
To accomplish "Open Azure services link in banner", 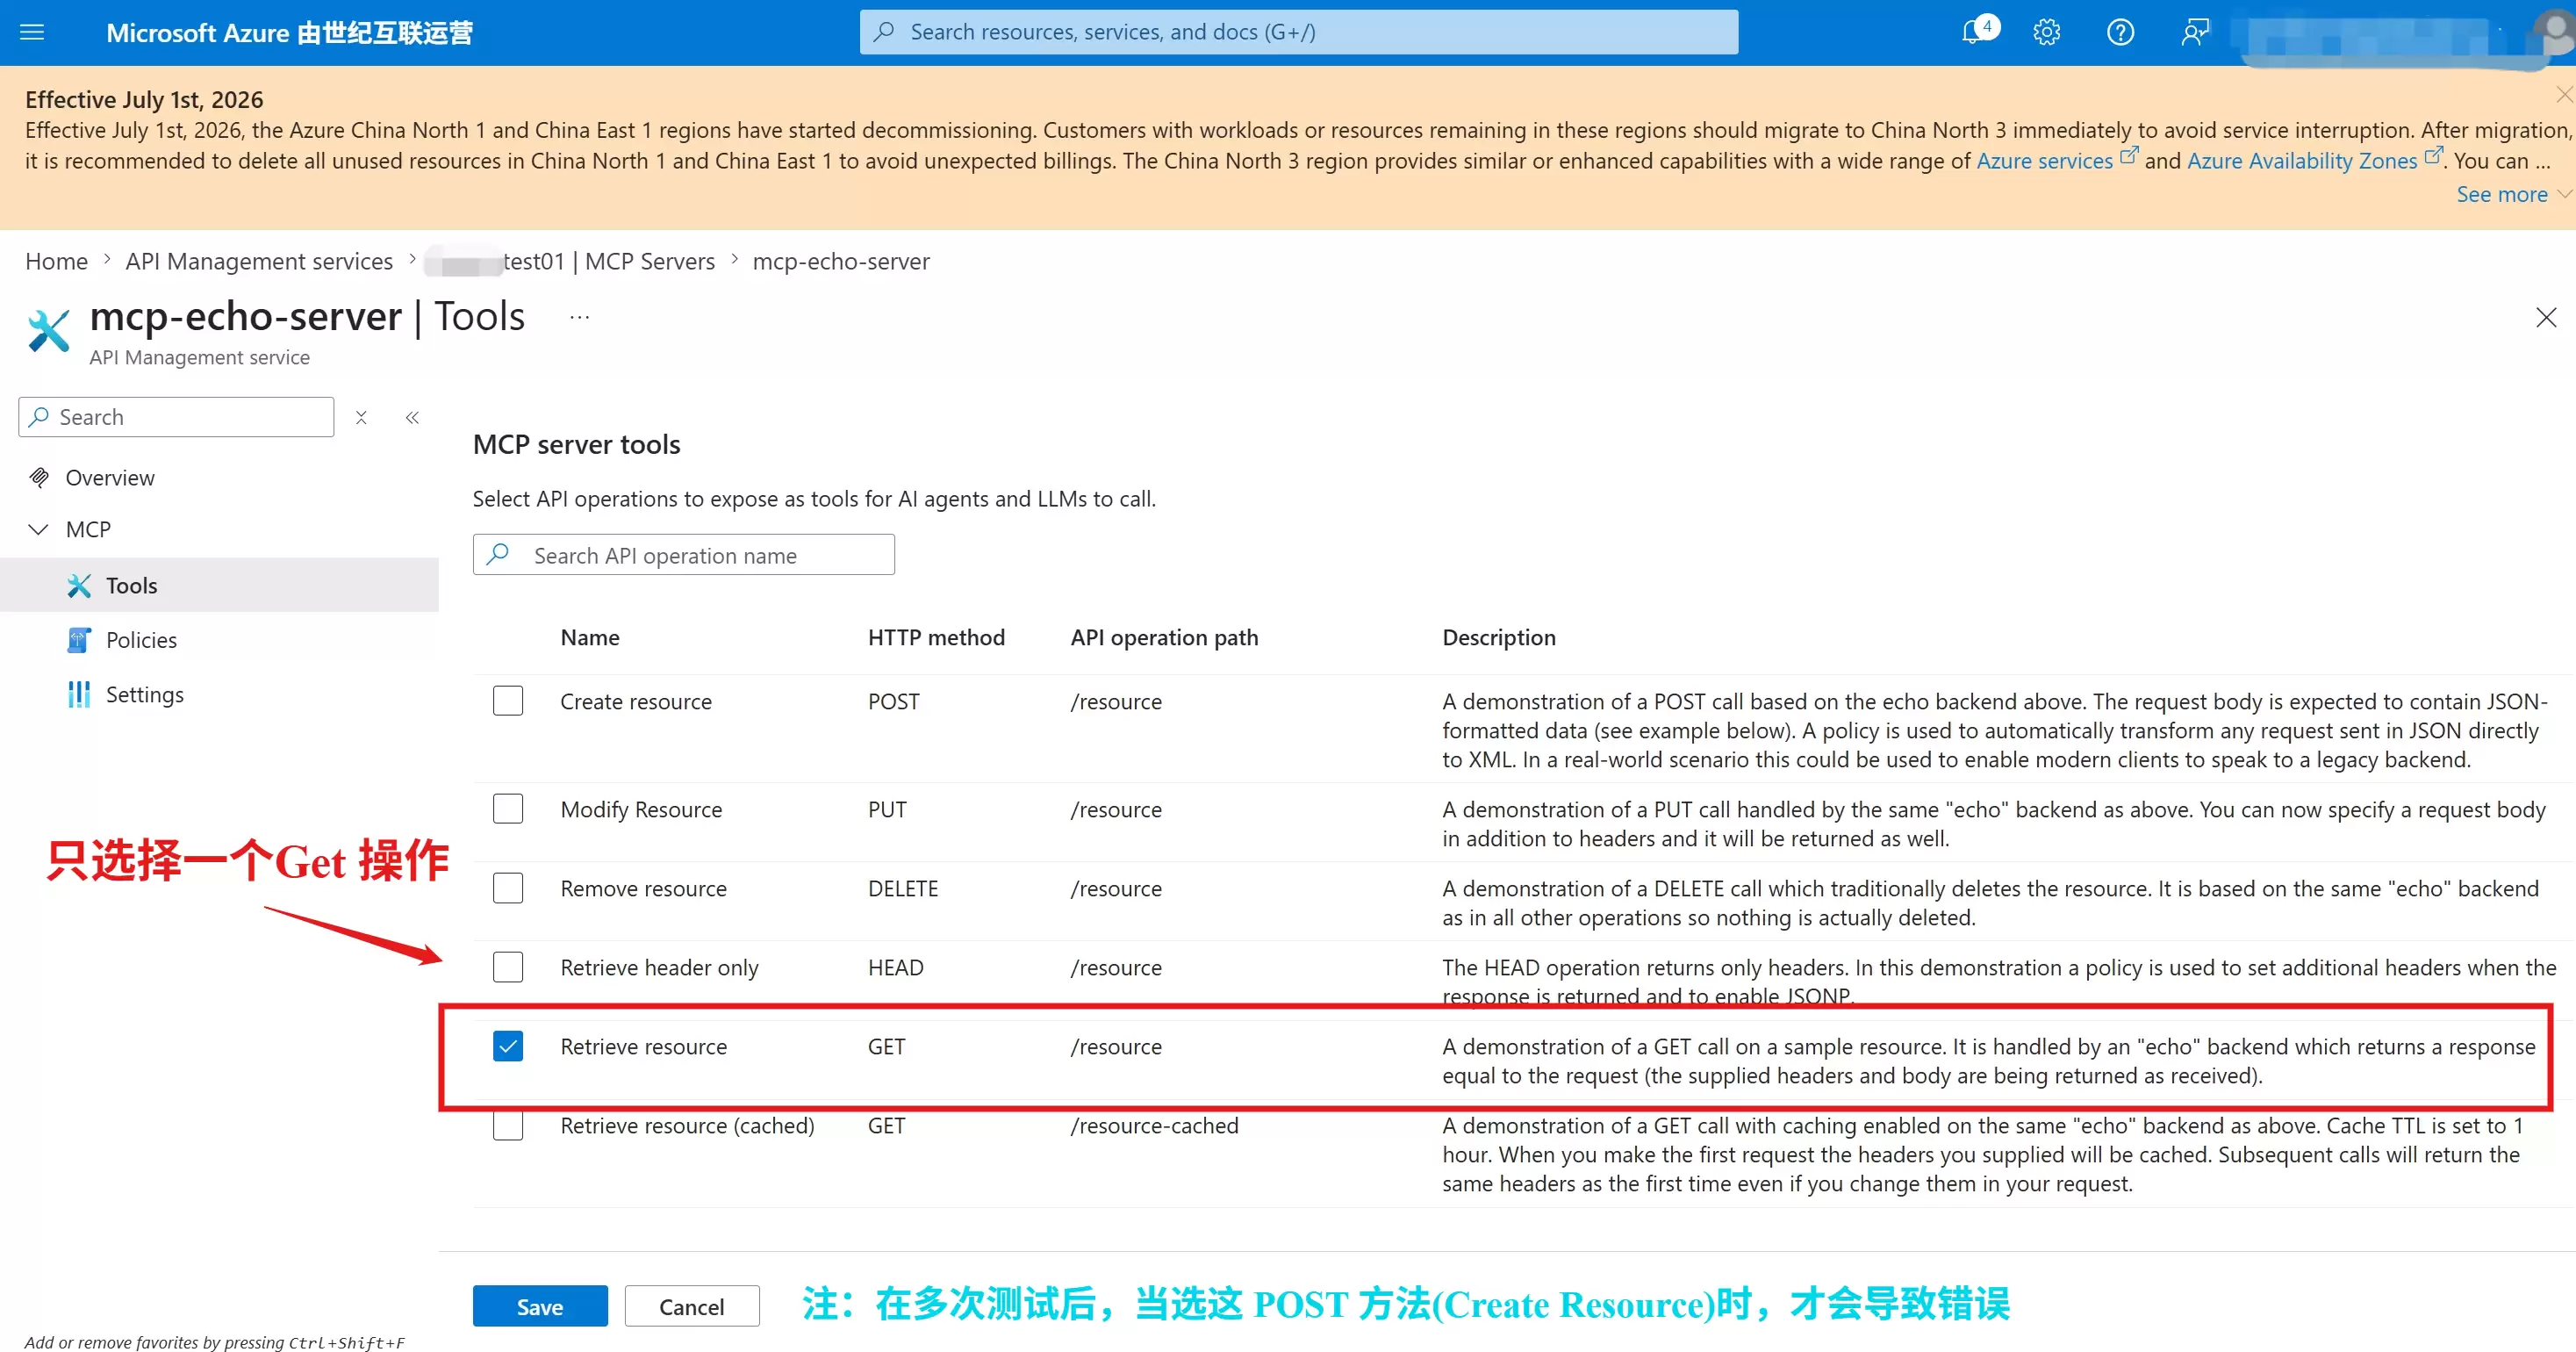I will pos(2045,160).
